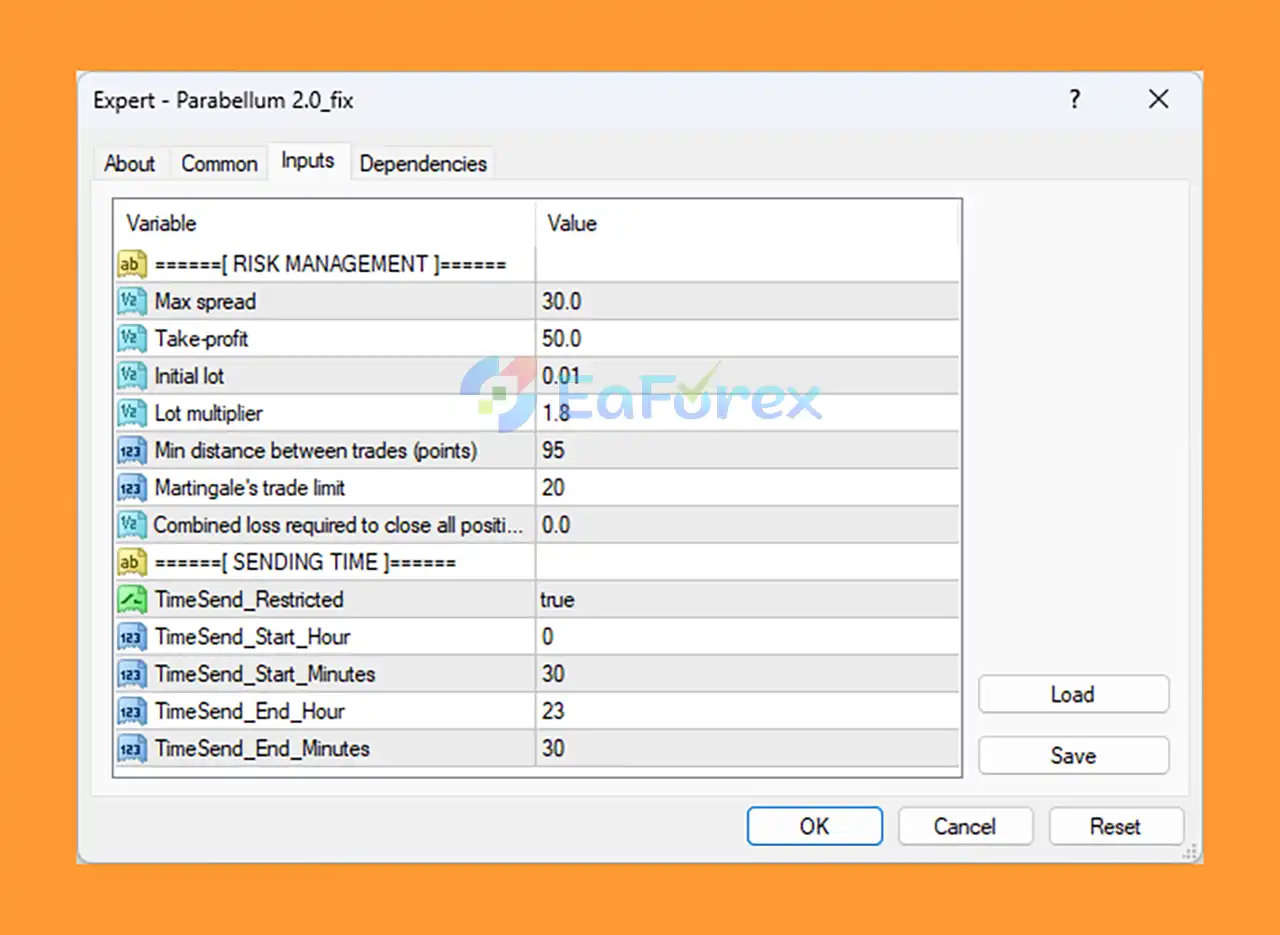Select the Inputs tab
1280x935 pixels.
point(308,161)
